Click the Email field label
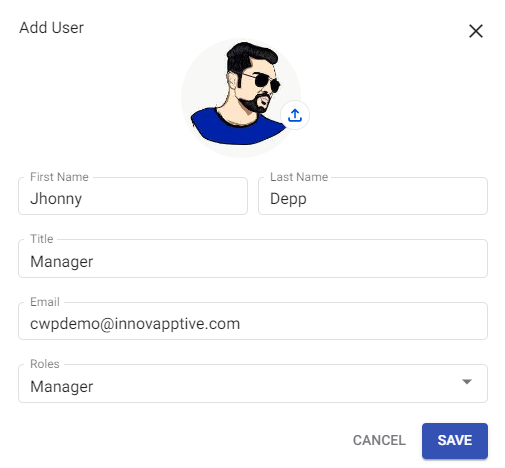The height and width of the screenshot is (468, 505). point(45,302)
